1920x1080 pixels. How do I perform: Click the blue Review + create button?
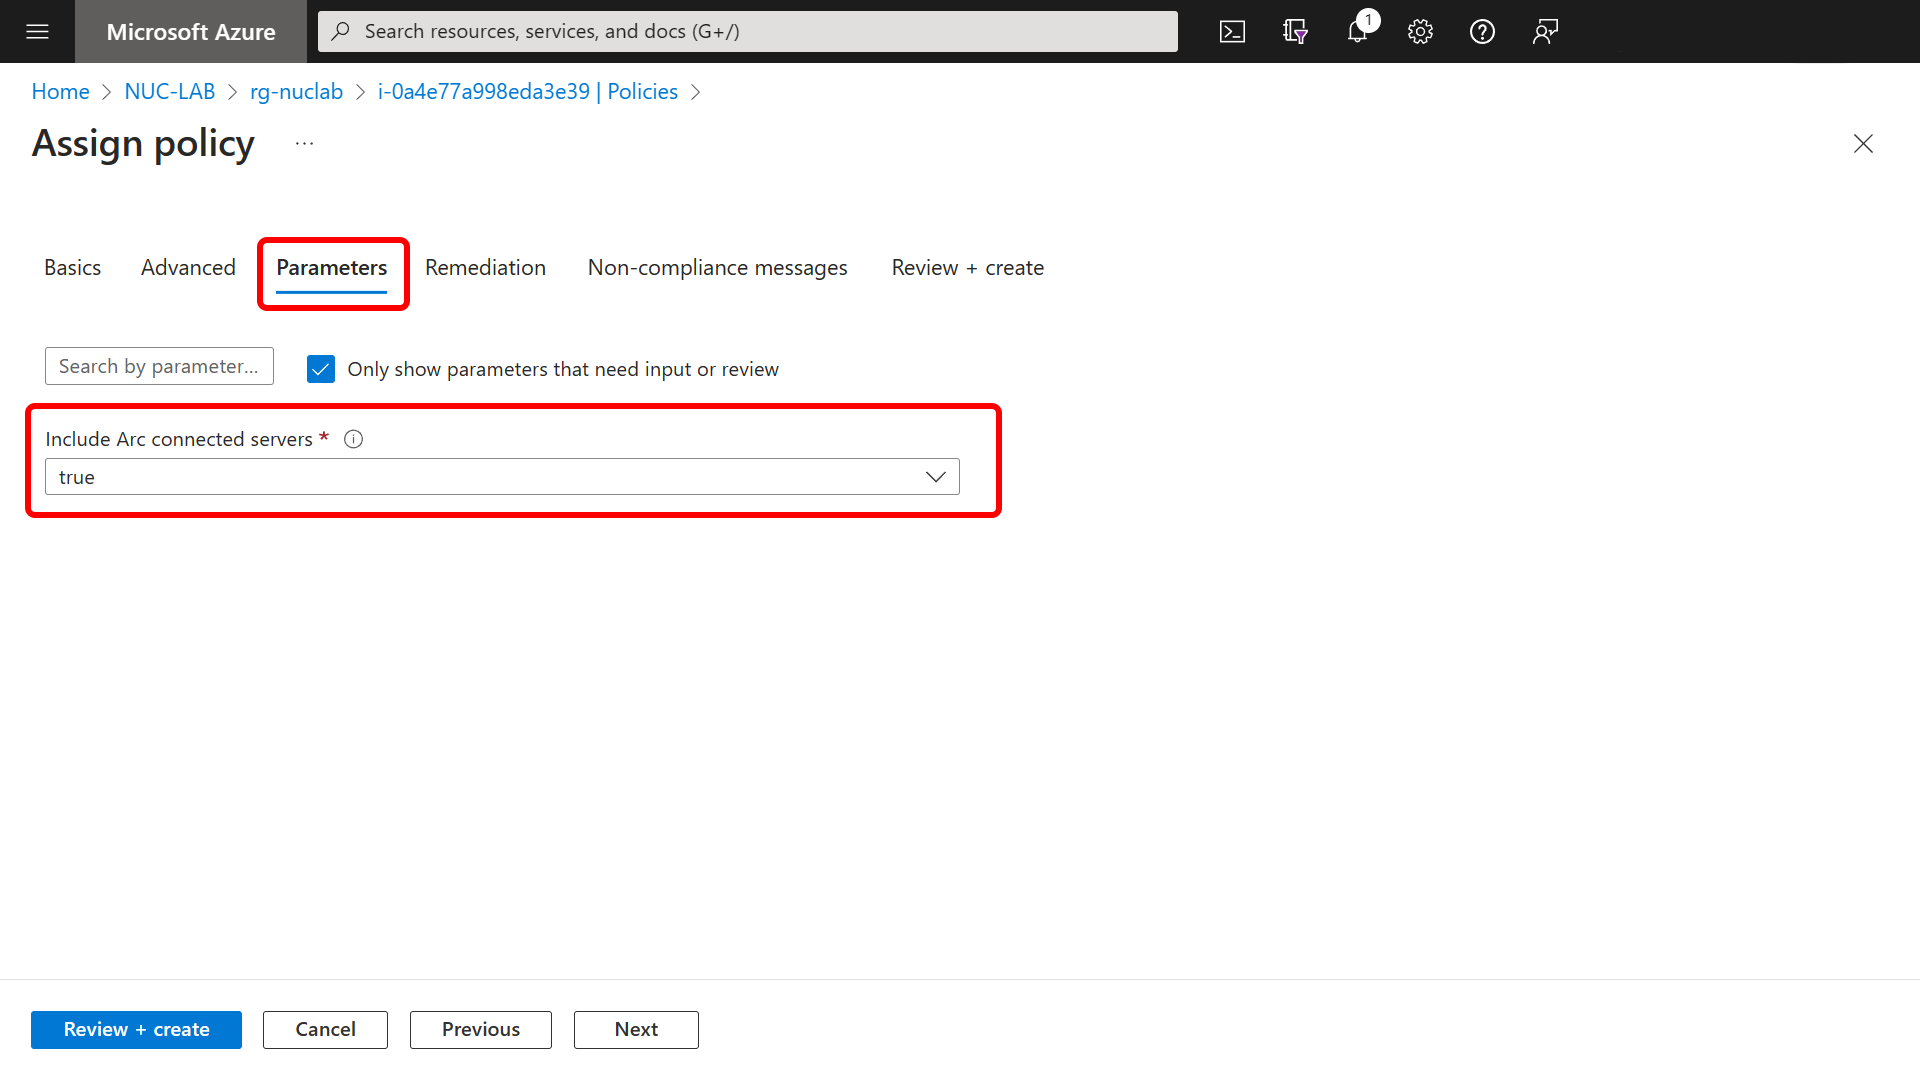tap(136, 1030)
